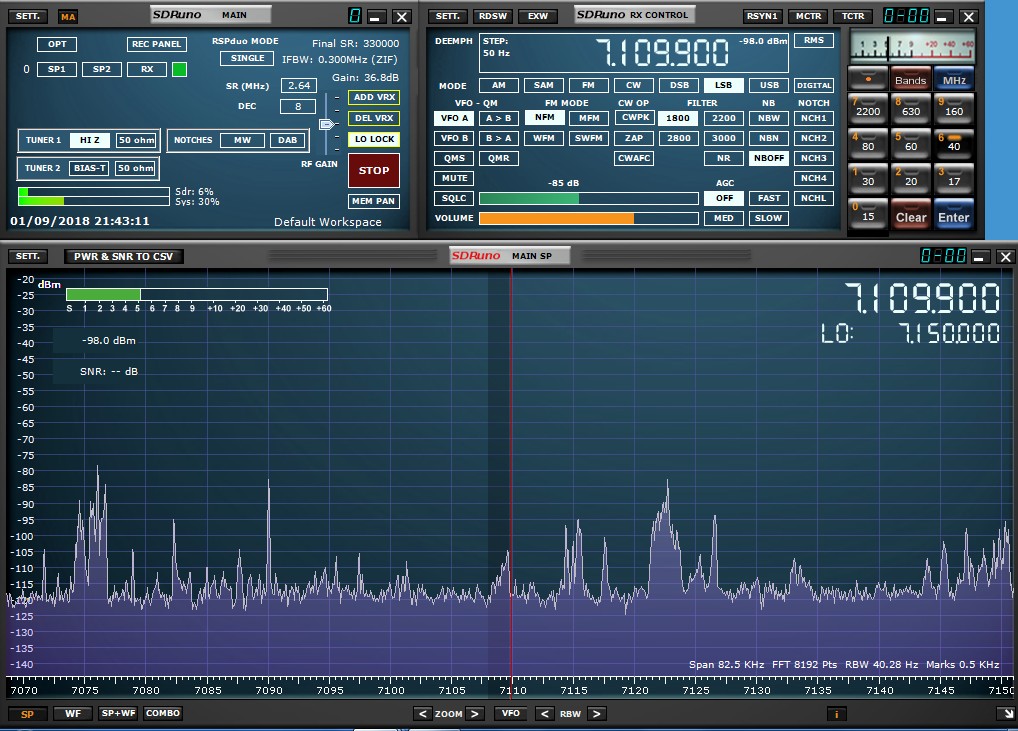Toggle the MW notch filter

[242, 140]
